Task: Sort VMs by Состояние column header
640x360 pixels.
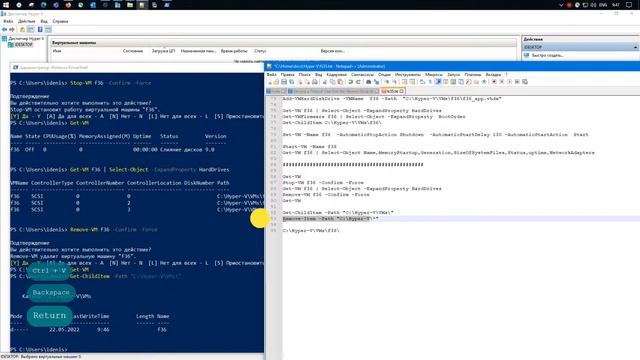Action: (133, 51)
